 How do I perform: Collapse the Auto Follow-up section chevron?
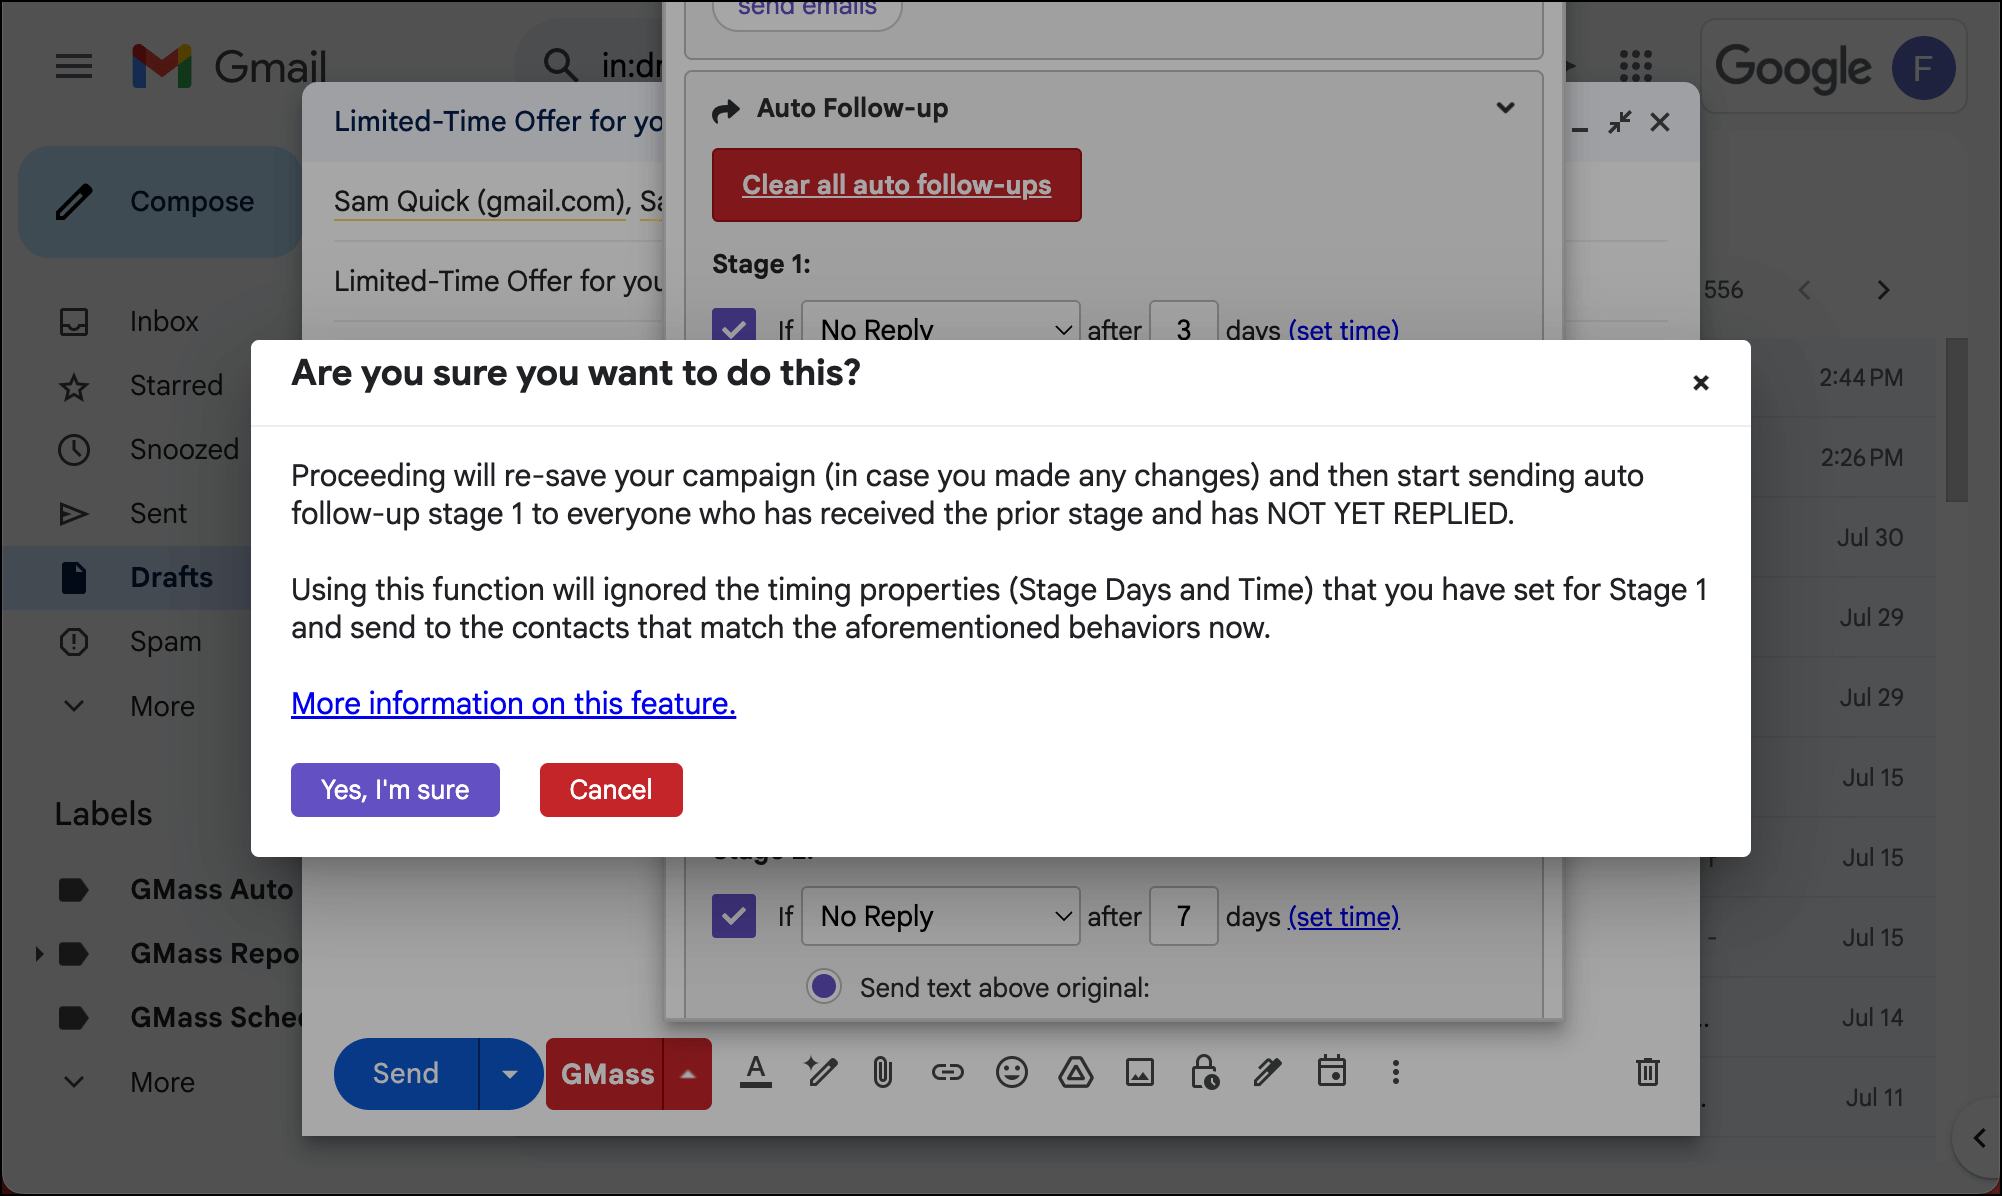pos(1505,108)
